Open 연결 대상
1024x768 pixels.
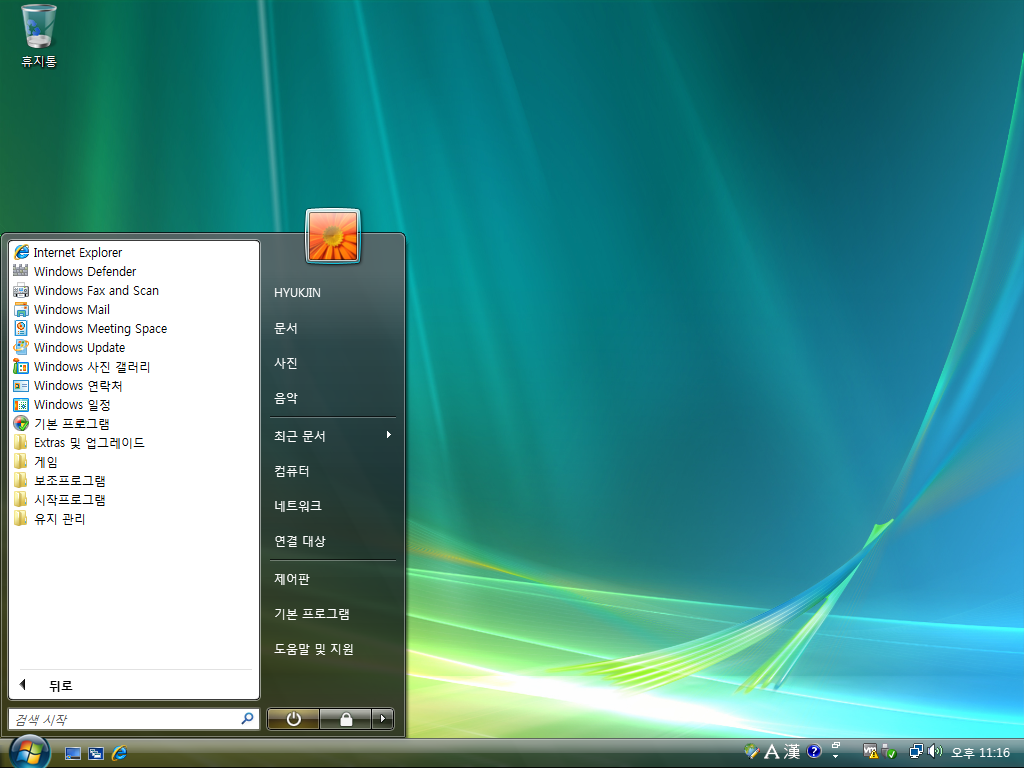[332, 541]
